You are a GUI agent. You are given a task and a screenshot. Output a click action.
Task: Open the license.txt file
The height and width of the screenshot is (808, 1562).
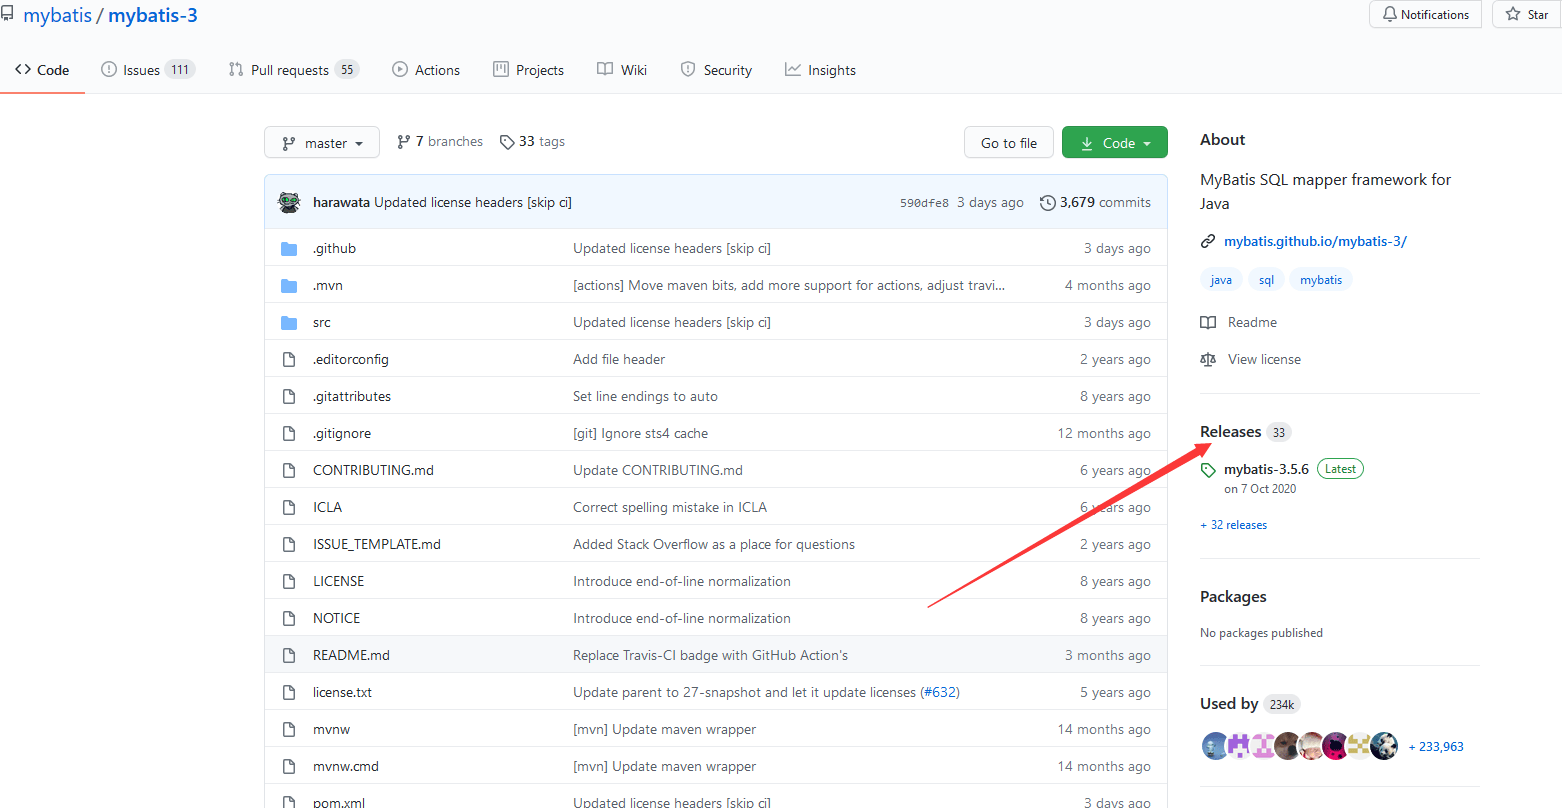coord(342,693)
